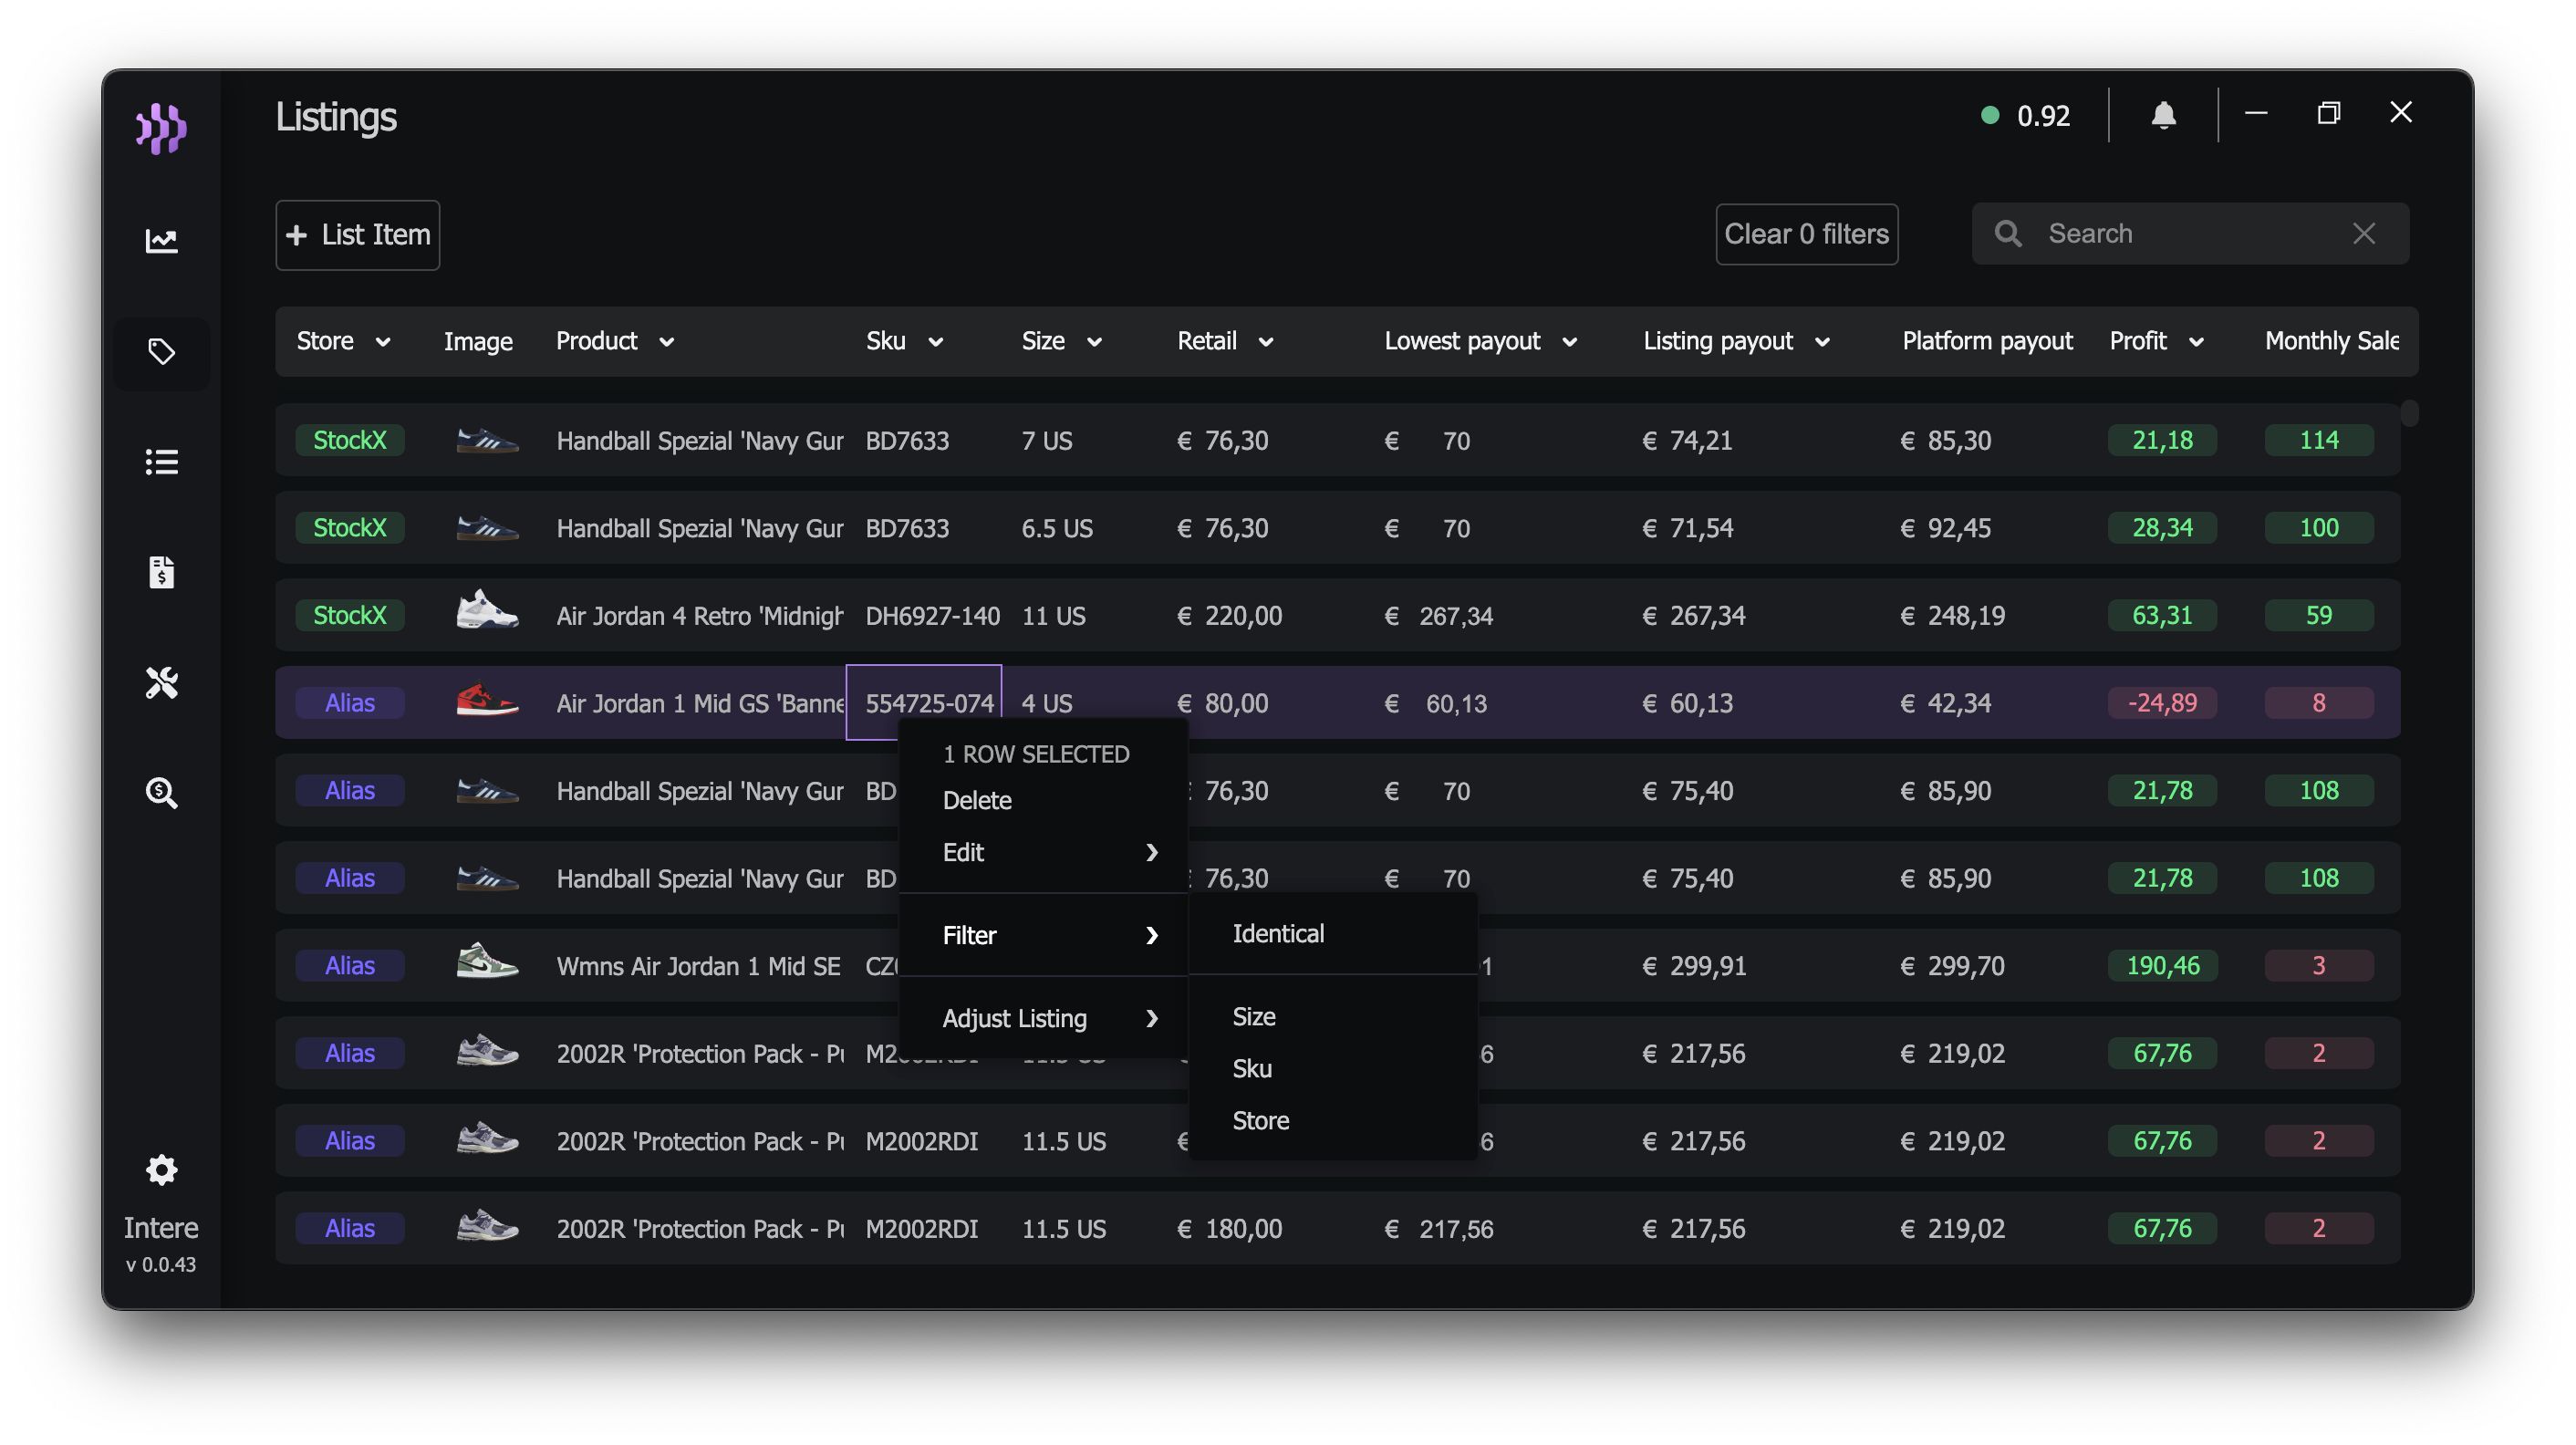This screenshot has width=2576, height=1445.
Task: Open Profit column header dropdown
Action: pos(2196,342)
